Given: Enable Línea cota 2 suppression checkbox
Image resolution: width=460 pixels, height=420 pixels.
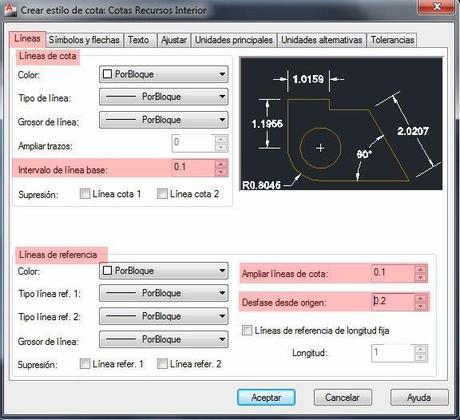Looking at the screenshot, I should point(162,194).
